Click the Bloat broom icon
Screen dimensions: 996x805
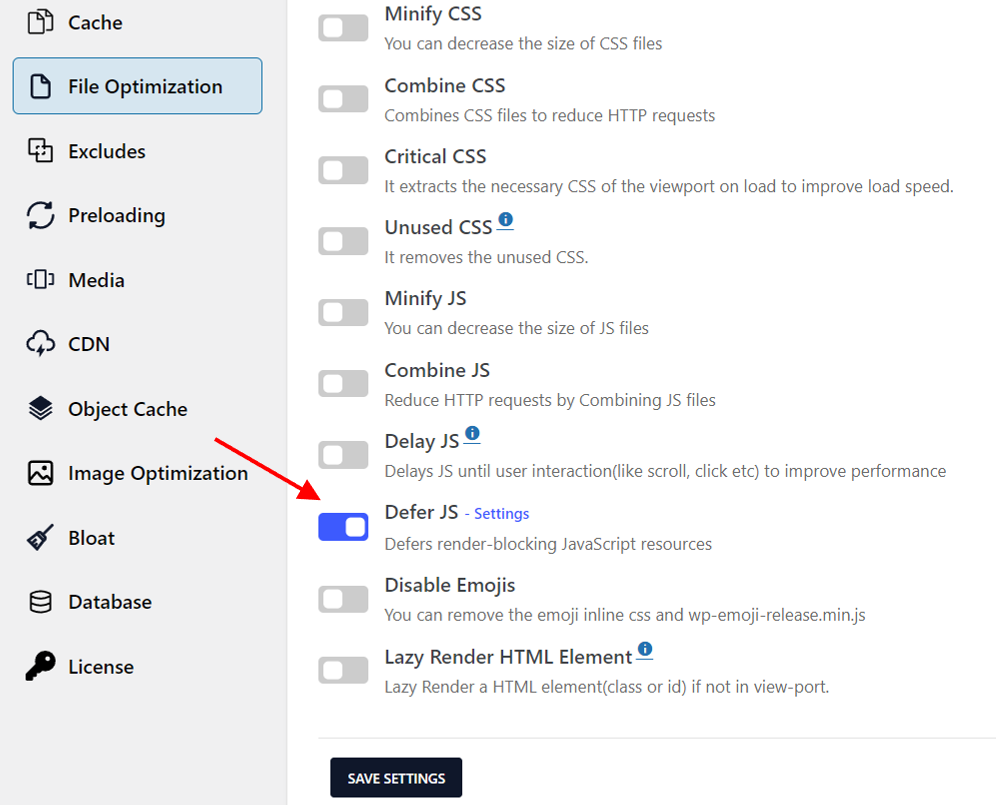[40, 538]
